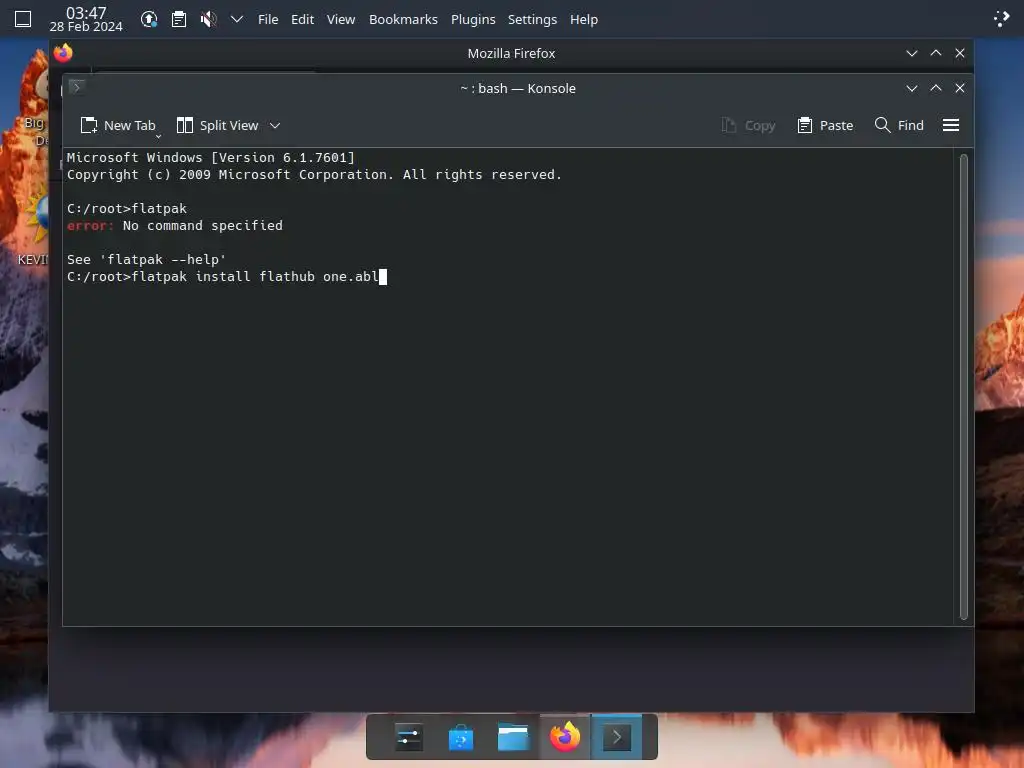This screenshot has width=1024, height=768.
Task: Open System Settings from the dock
Action: click(409, 737)
